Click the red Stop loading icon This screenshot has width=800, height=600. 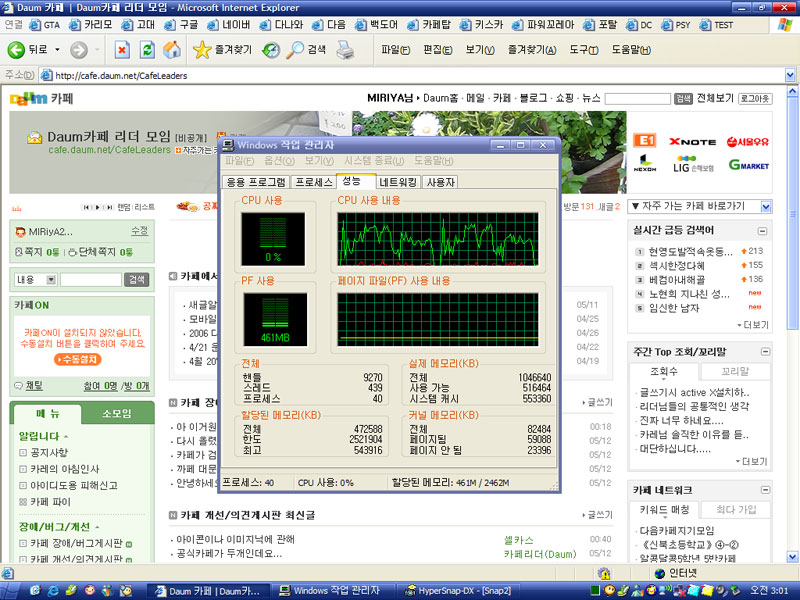pyautogui.click(x=121, y=49)
